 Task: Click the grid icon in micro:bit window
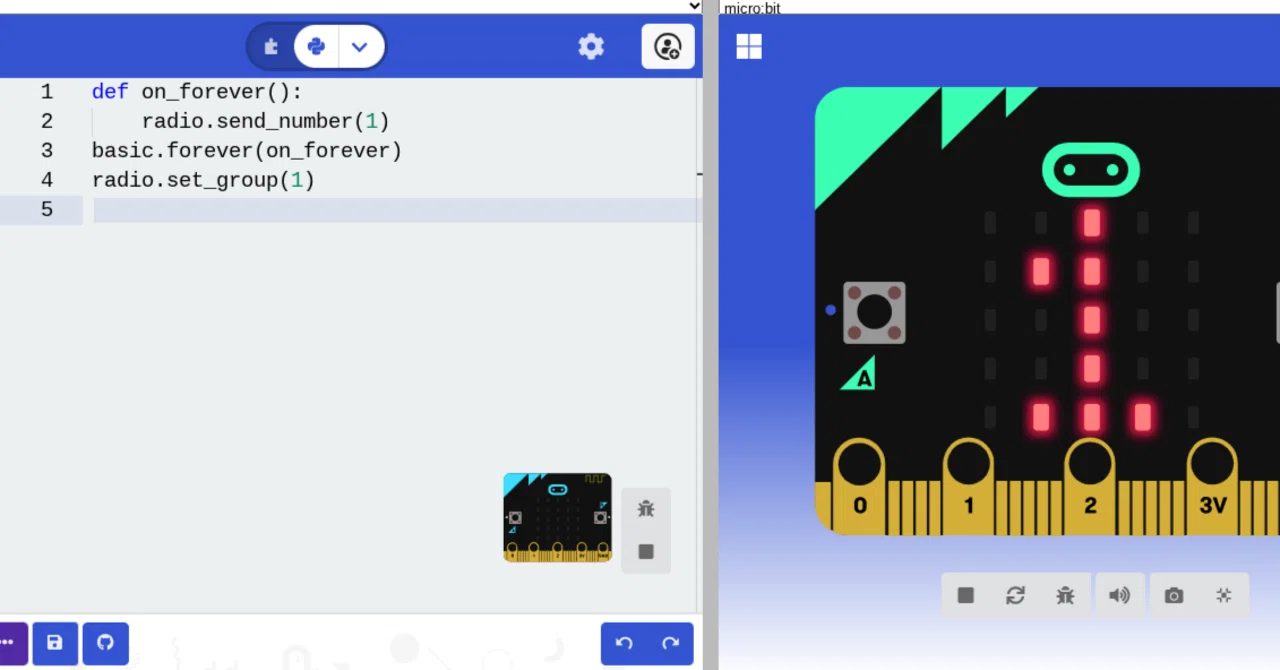[749, 47]
